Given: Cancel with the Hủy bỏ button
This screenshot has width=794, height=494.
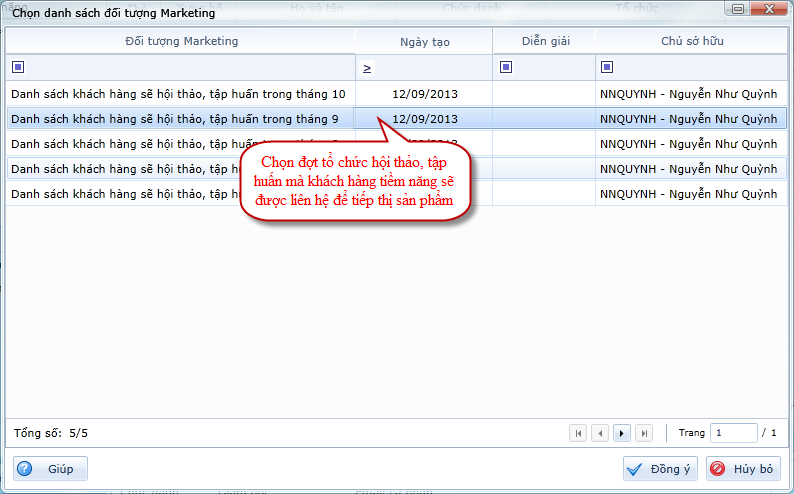Looking at the screenshot, I should [x=743, y=468].
